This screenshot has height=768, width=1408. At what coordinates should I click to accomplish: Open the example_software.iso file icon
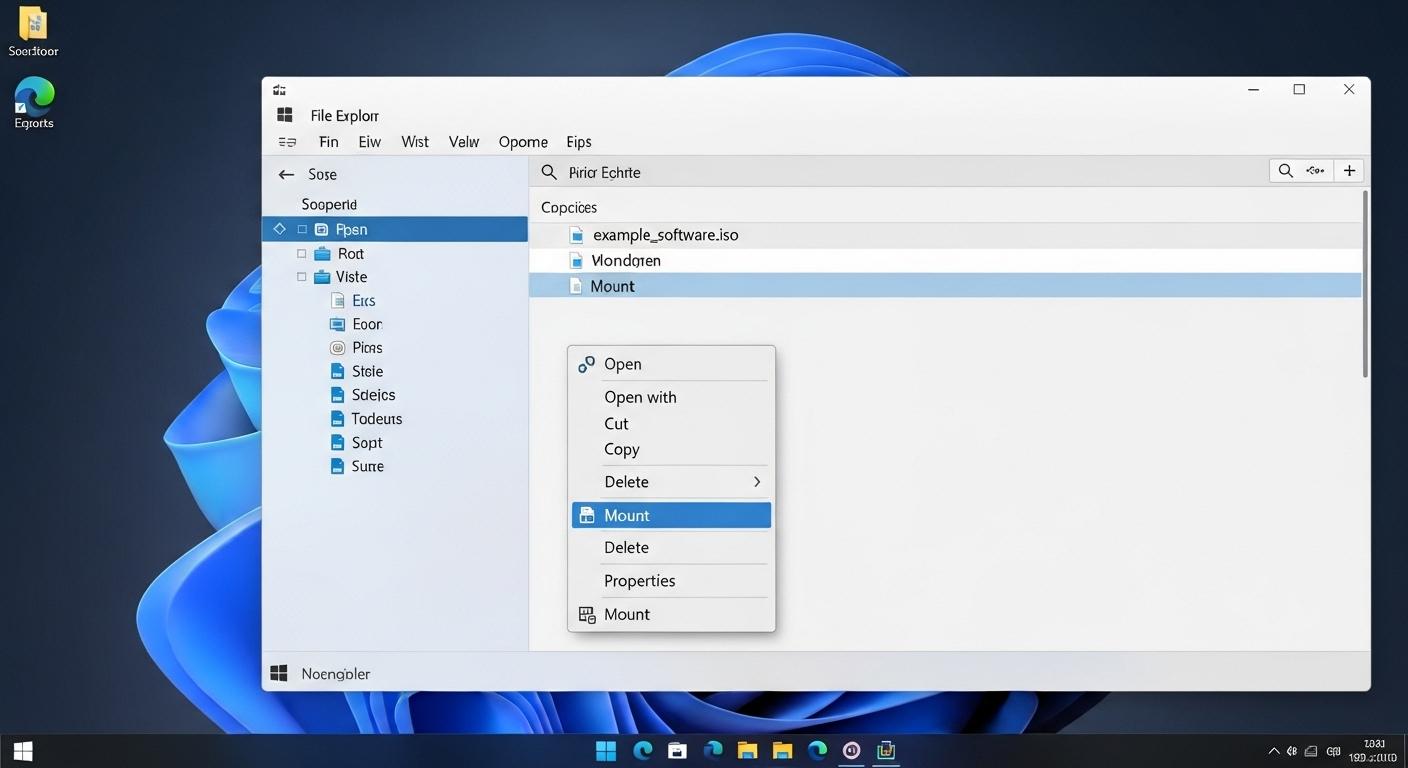point(576,234)
